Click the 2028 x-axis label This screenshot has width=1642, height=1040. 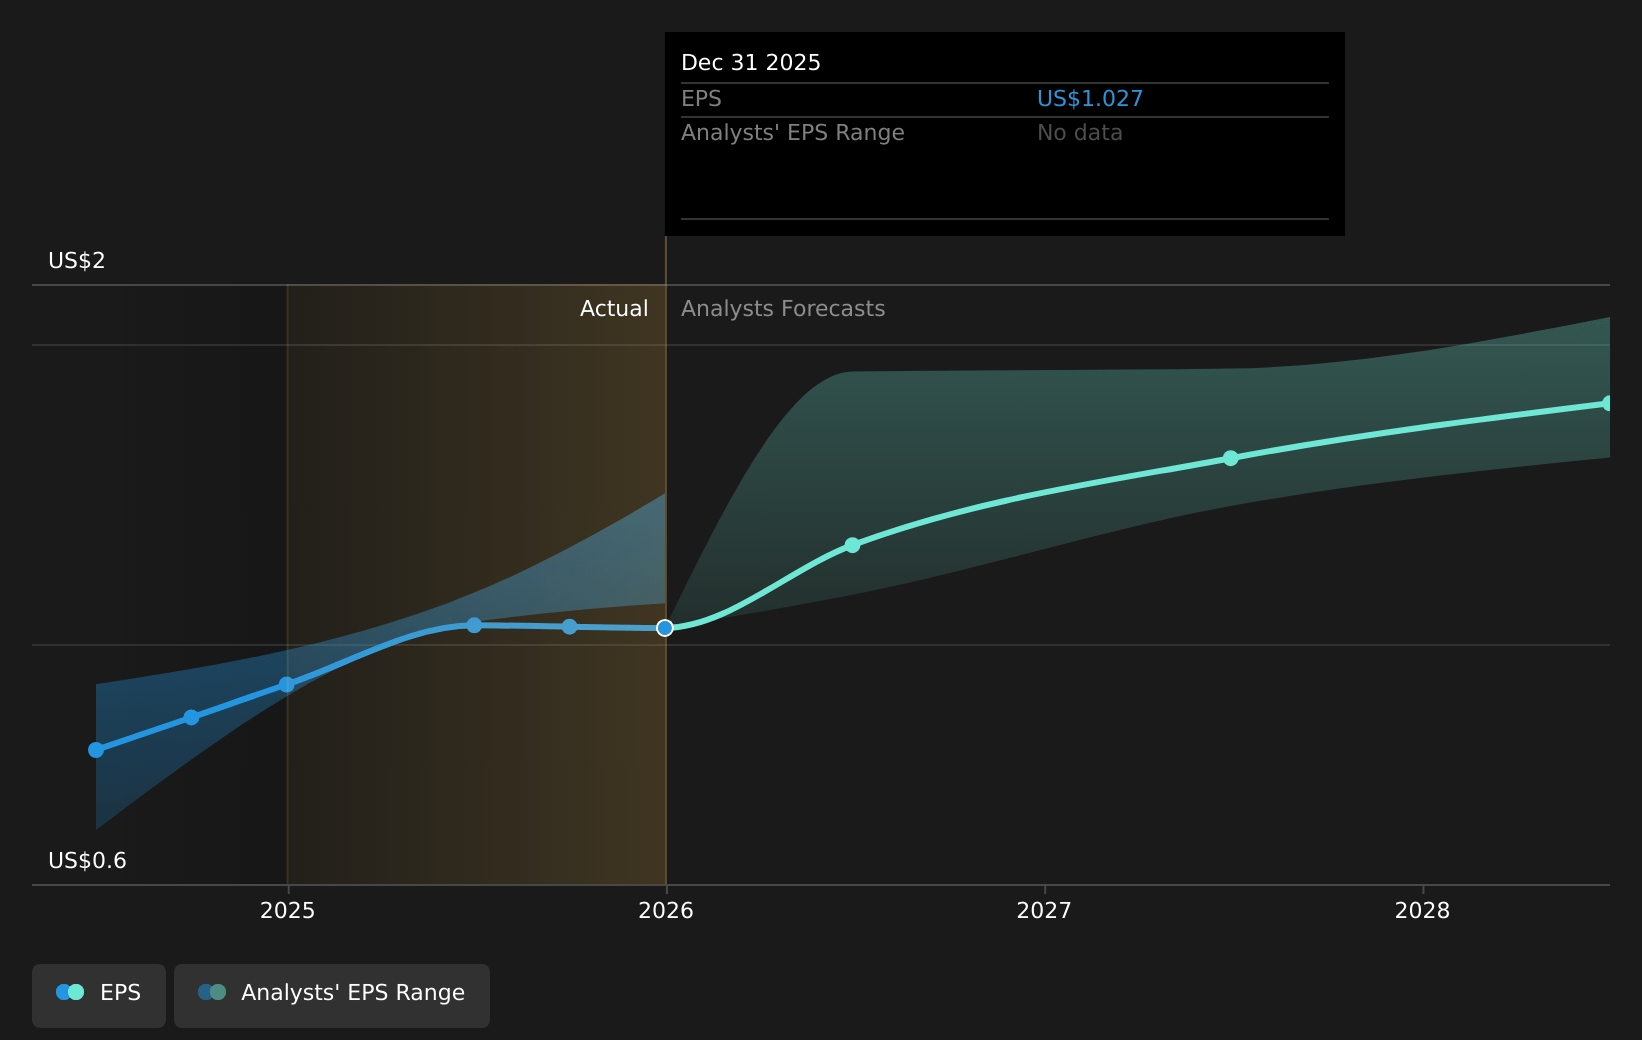1422,911
